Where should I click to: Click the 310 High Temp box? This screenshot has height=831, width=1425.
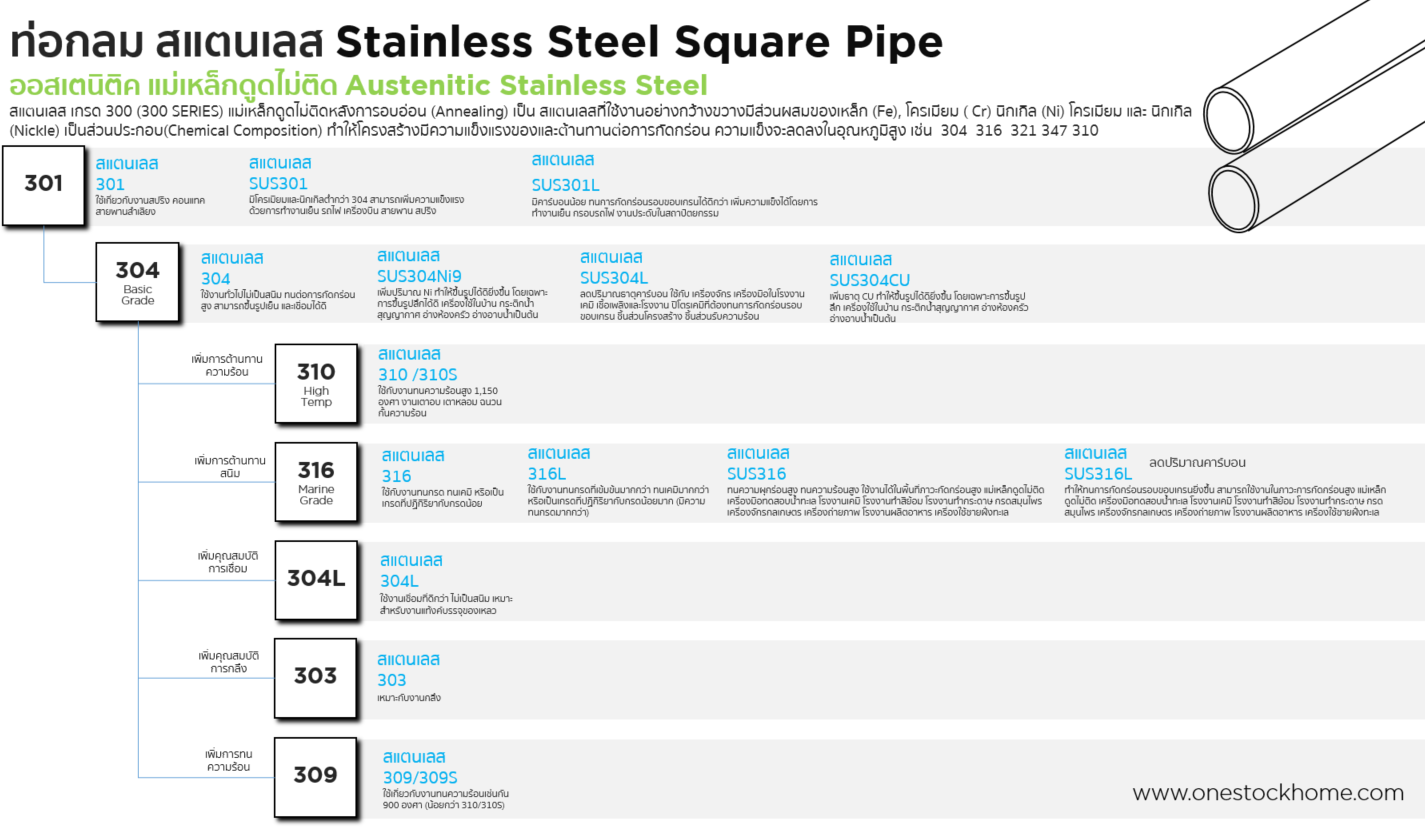[316, 384]
